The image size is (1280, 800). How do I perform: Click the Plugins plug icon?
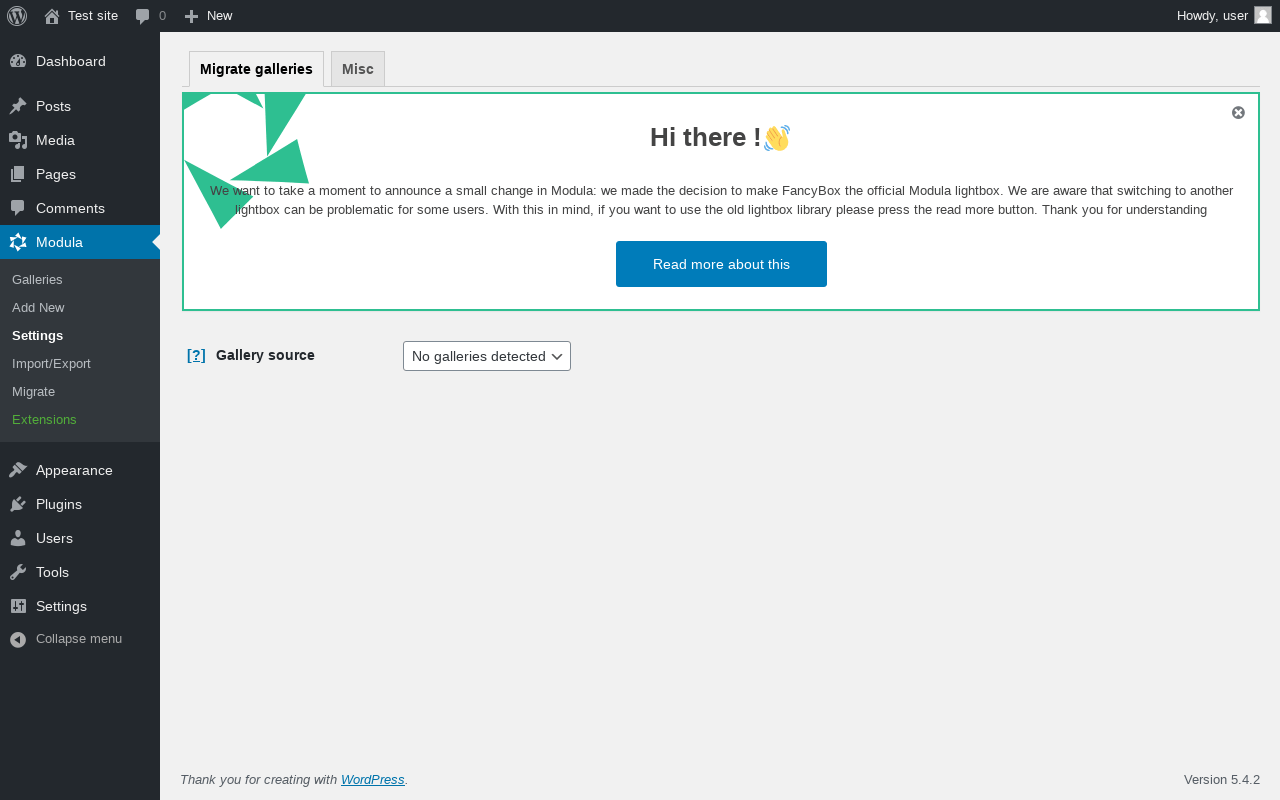[18, 504]
